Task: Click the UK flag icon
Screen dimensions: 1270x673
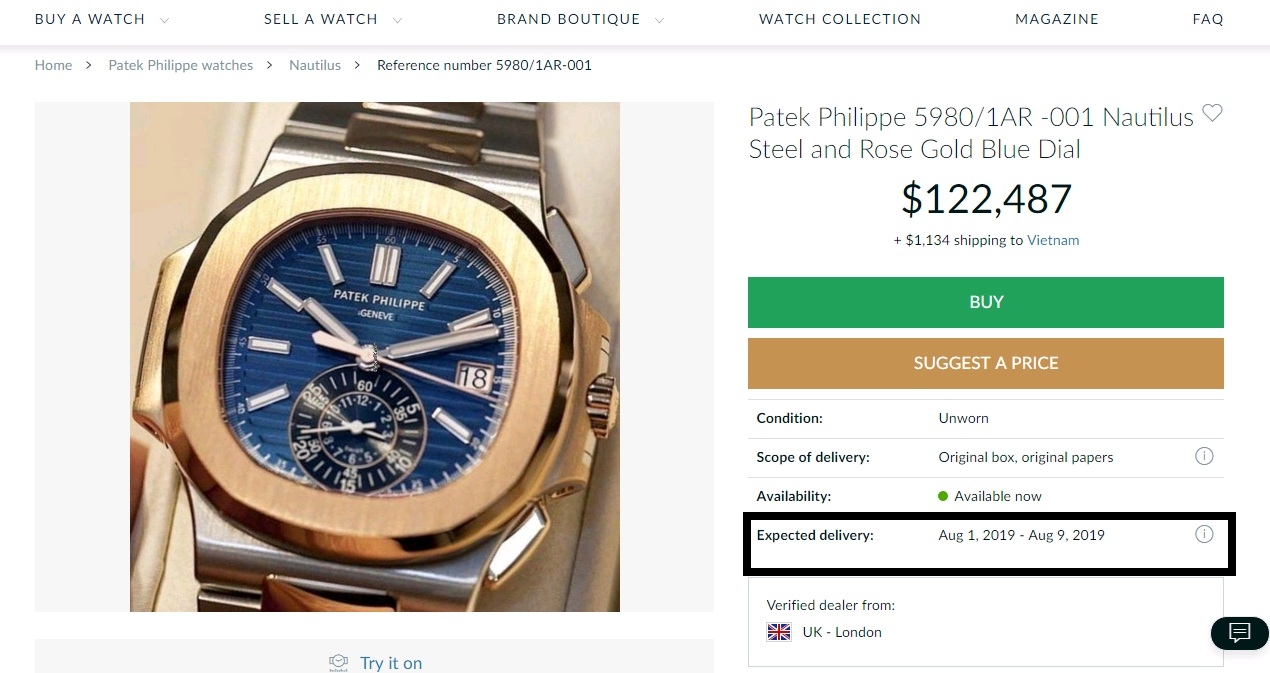Action: (x=779, y=632)
